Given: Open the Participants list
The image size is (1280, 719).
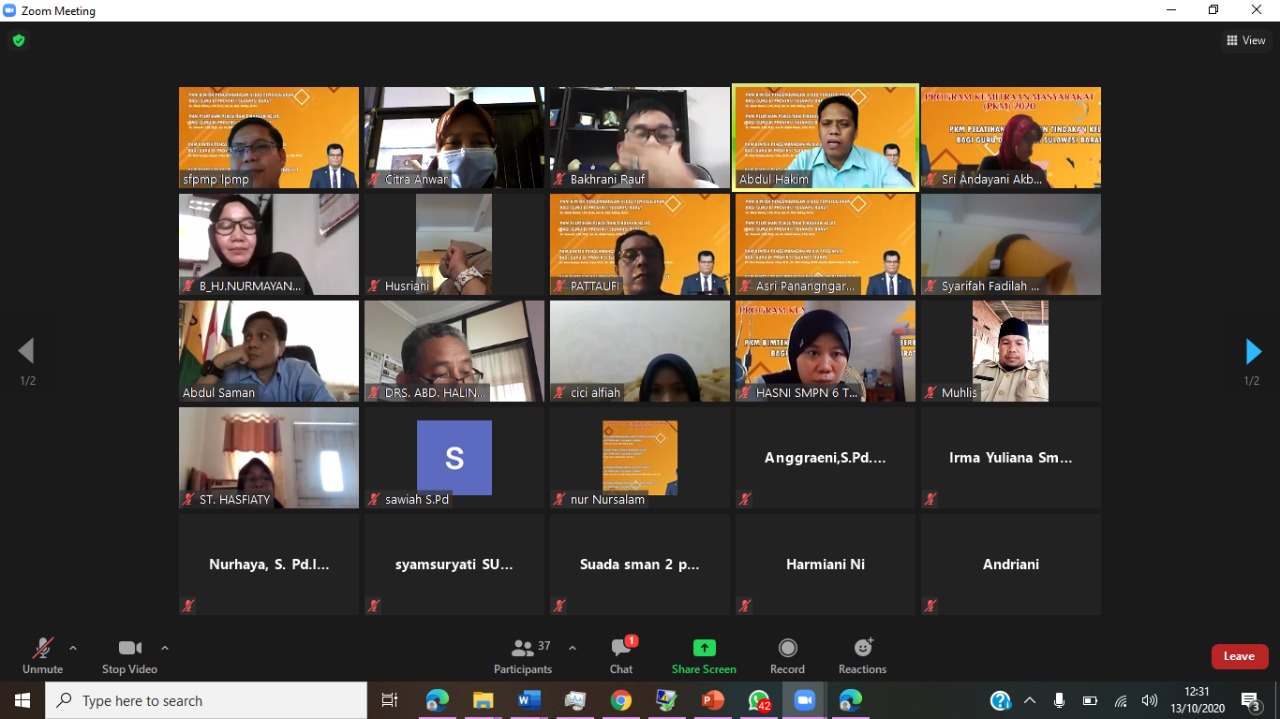Looking at the screenshot, I should click(523, 655).
